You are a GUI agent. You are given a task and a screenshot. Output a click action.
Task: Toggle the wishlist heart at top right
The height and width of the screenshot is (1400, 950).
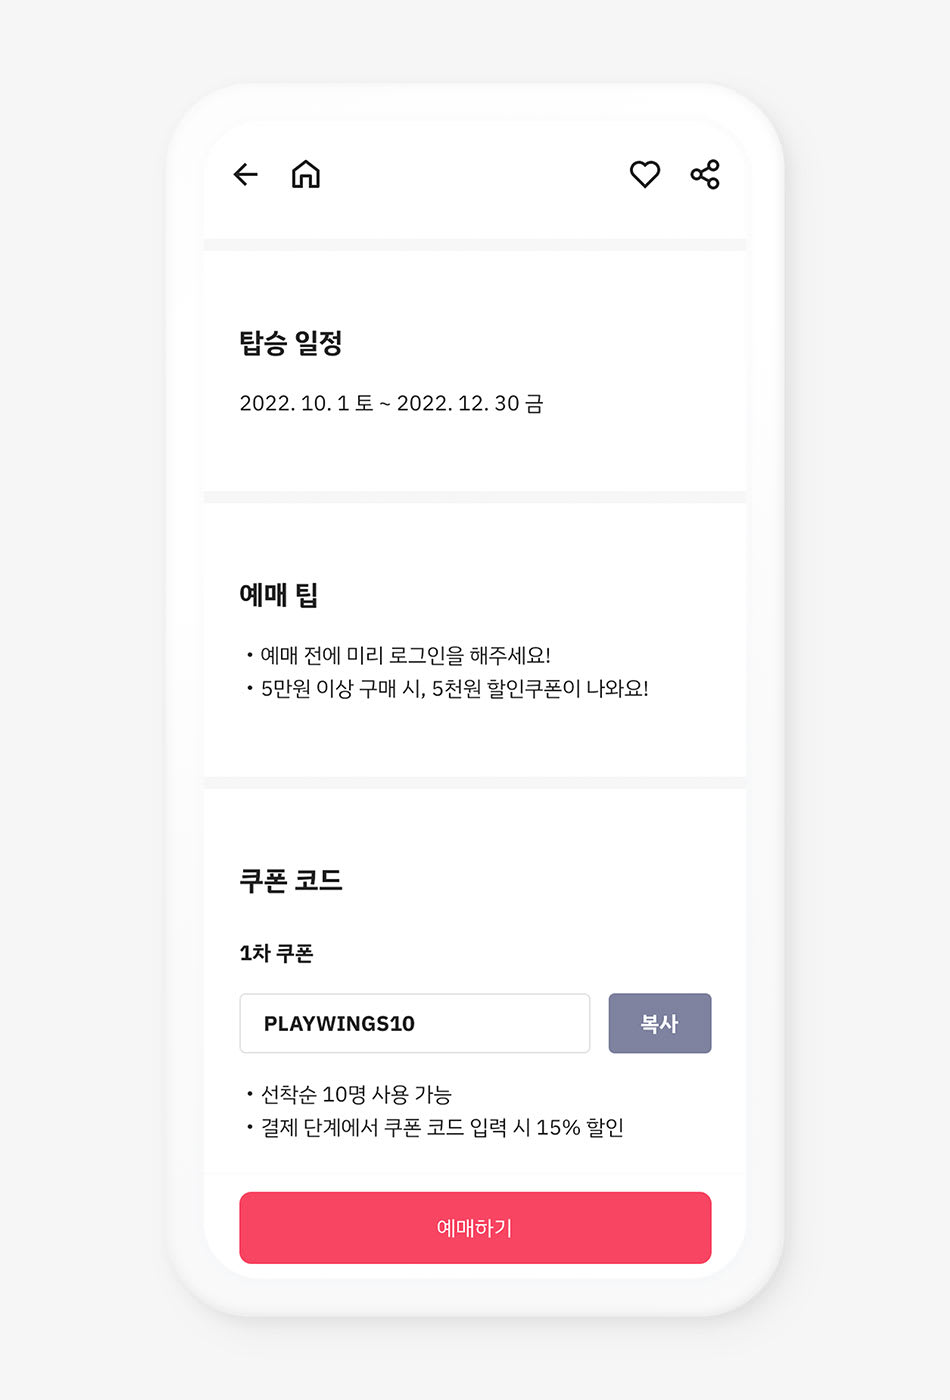tap(645, 174)
